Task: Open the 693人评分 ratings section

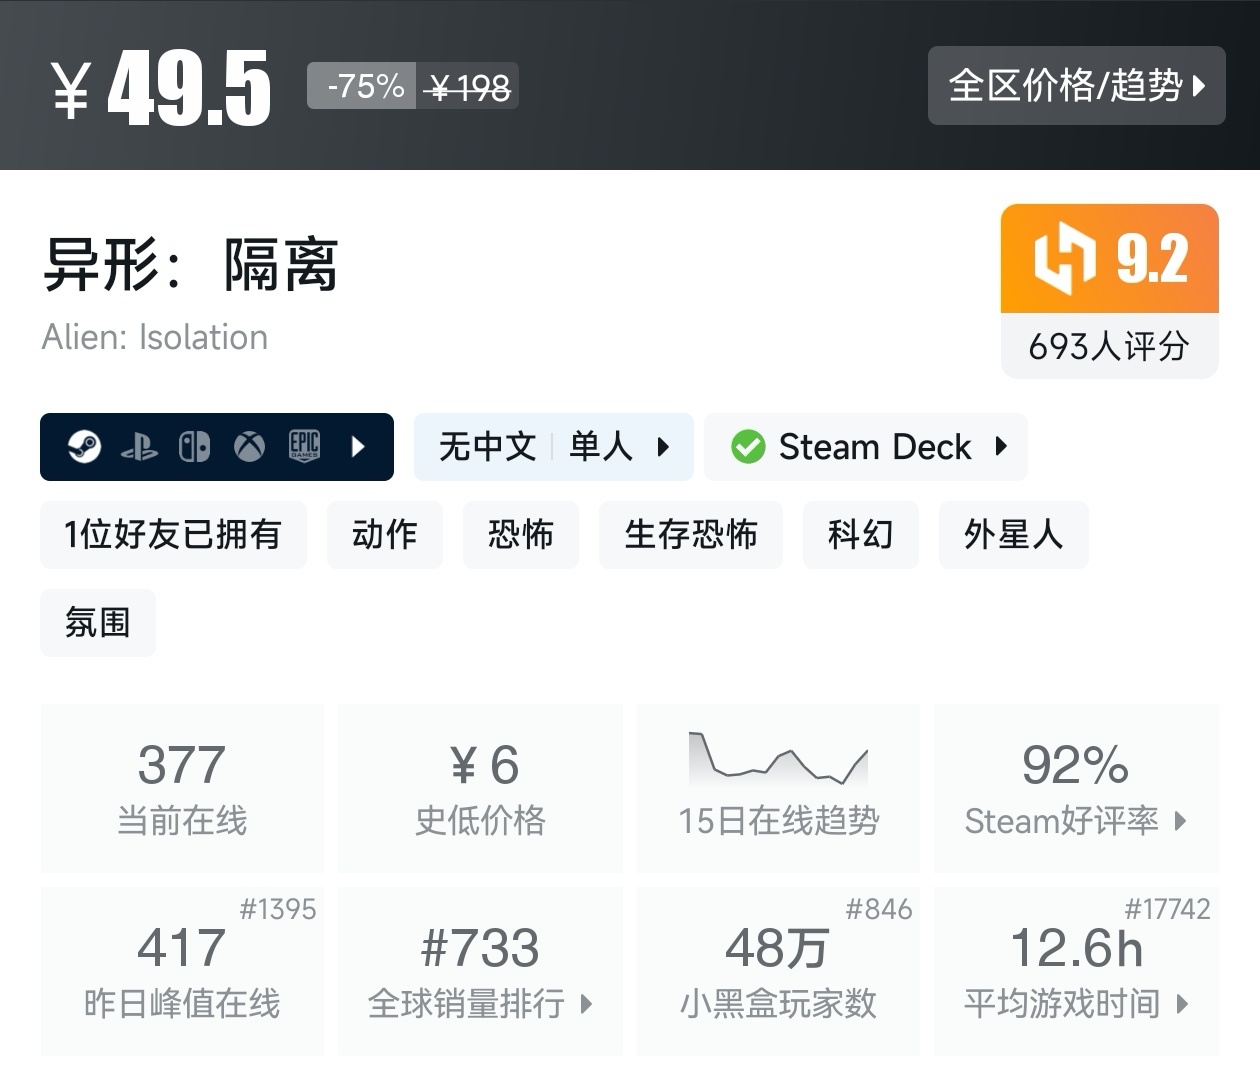Action: point(1109,347)
